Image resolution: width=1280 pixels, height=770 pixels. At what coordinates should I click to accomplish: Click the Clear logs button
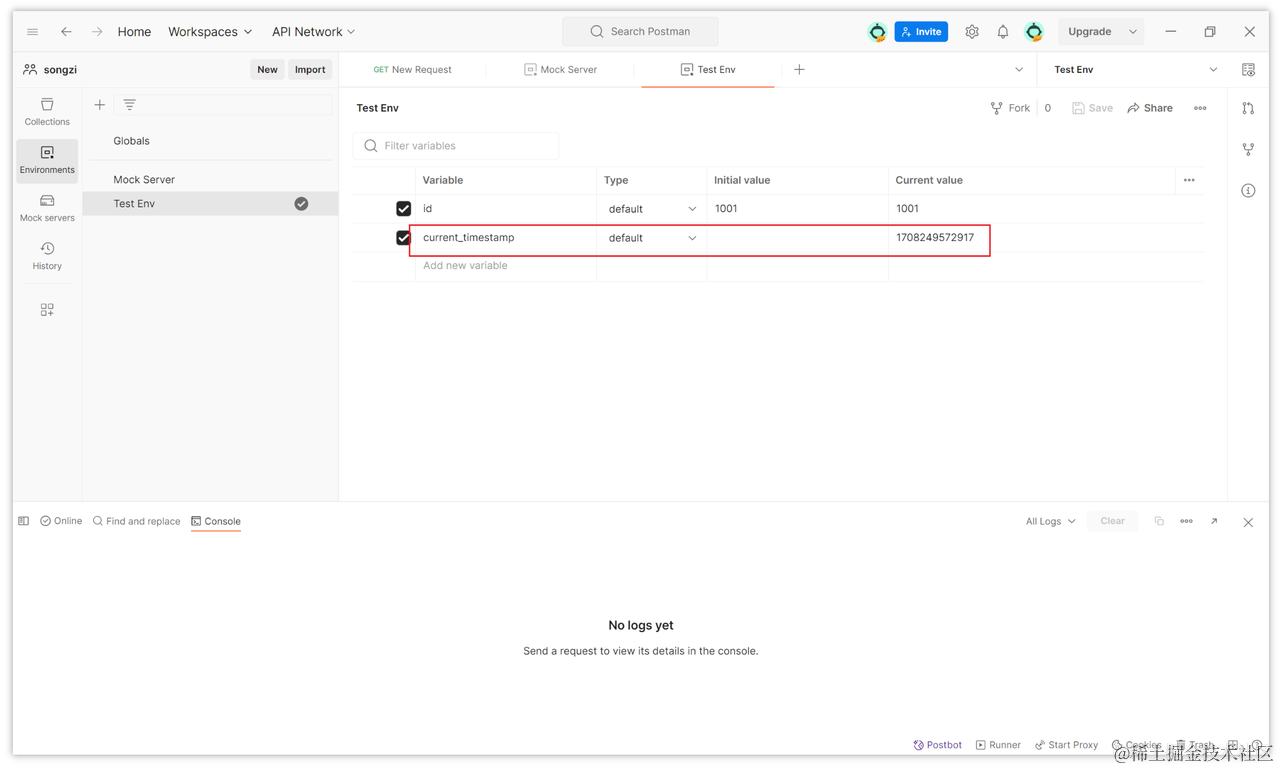(1112, 521)
